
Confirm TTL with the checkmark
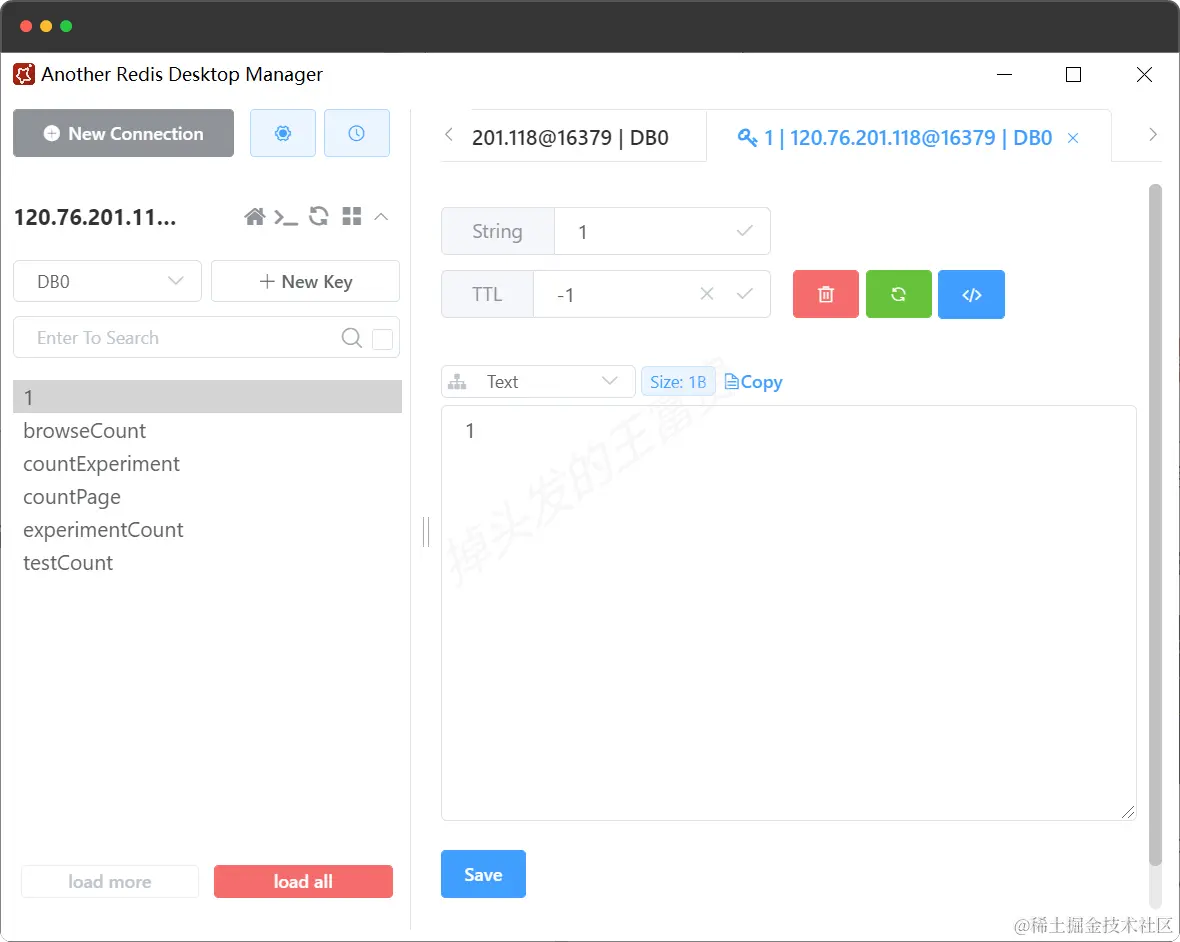point(744,293)
